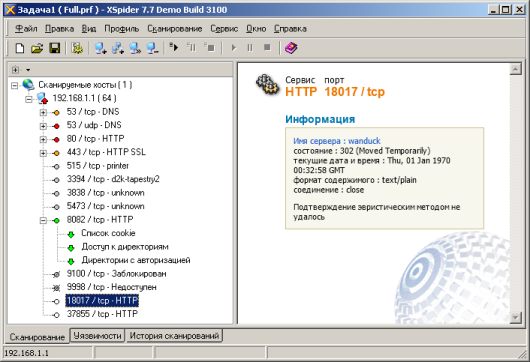Switch to the История сканирований tab

[174, 336]
